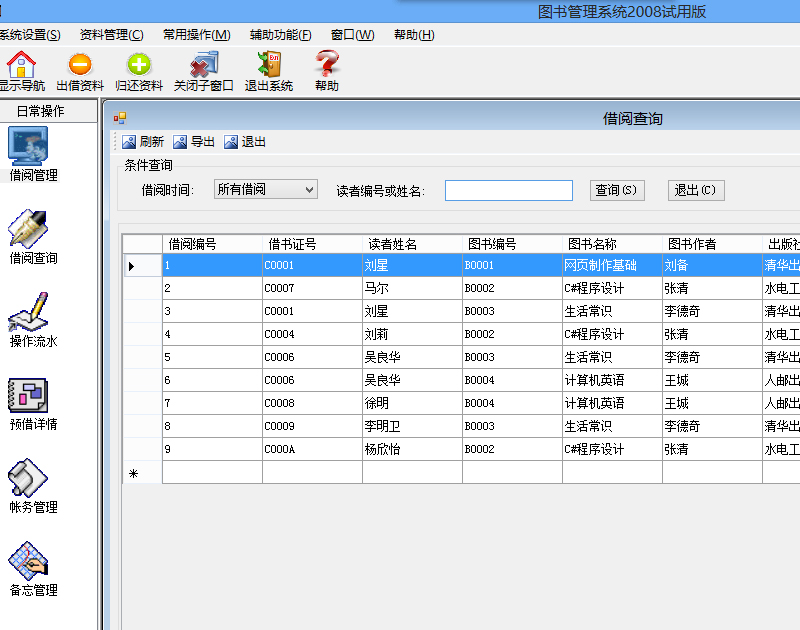The height and width of the screenshot is (630, 800).
Task: Open 帮助 via the question mark icon
Action: tap(327, 65)
